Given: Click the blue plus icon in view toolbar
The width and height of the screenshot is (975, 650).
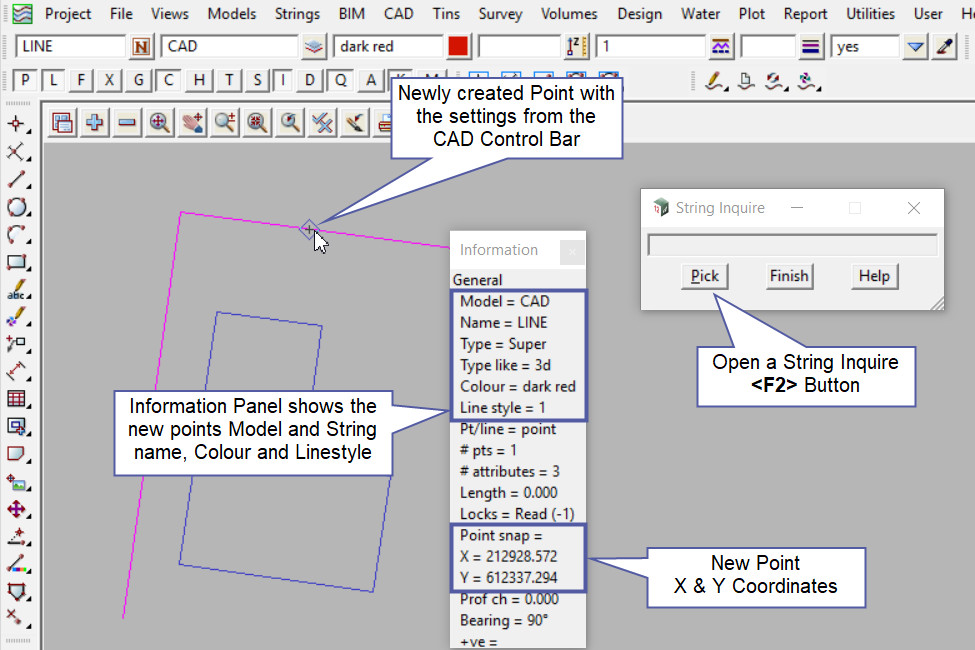Looking at the screenshot, I should (x=95, y=122).
